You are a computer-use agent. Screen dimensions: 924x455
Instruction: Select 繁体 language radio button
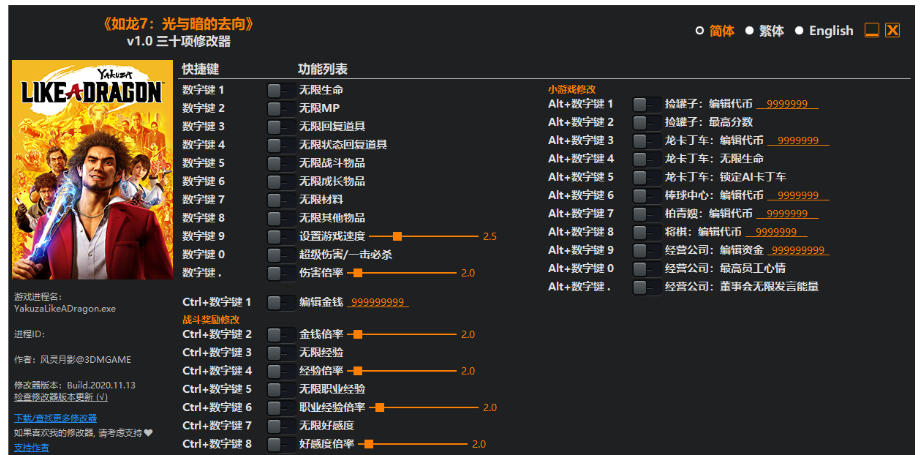click(749, 31)
